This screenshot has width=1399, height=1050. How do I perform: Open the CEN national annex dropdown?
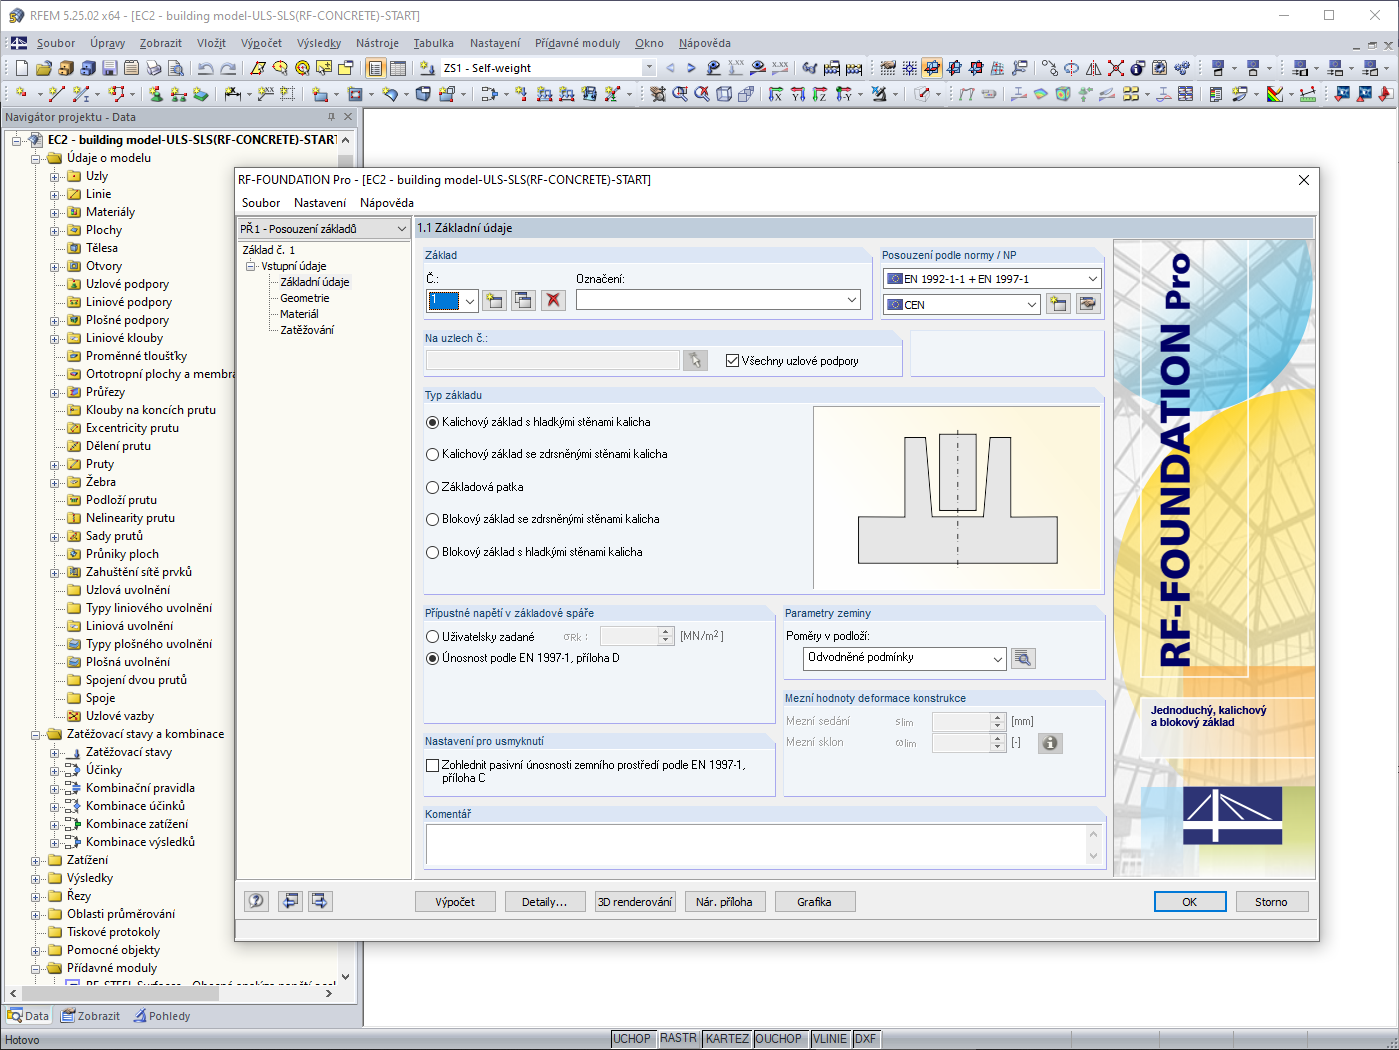coord(1032,305)
